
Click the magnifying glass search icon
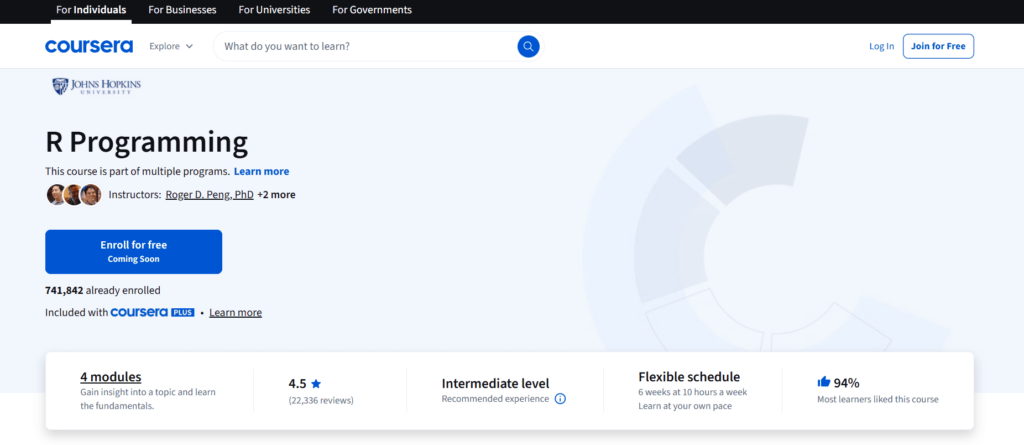(x=528, y=46)
